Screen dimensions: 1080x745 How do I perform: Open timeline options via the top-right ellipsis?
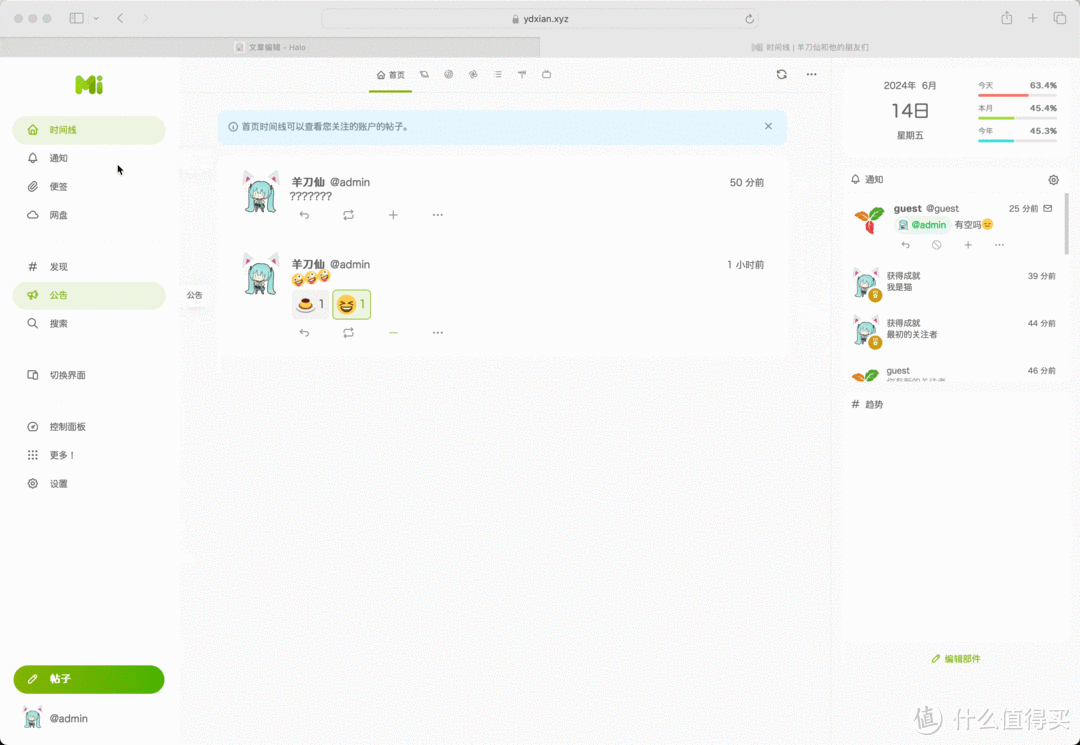[x=811, y=74]
